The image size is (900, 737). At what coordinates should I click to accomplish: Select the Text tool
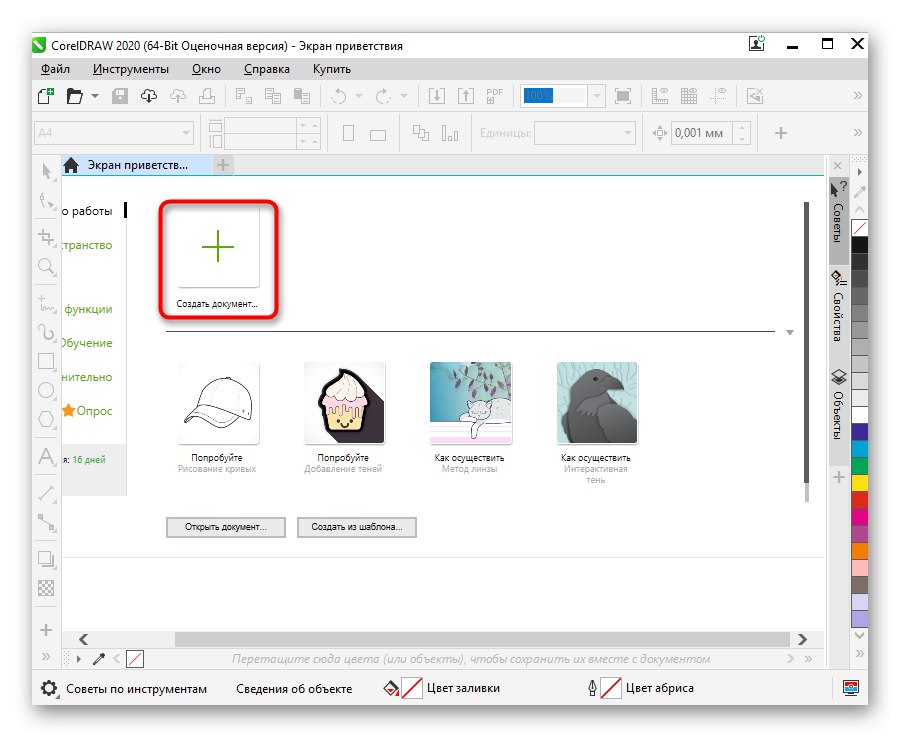click(x=45, y=457)
